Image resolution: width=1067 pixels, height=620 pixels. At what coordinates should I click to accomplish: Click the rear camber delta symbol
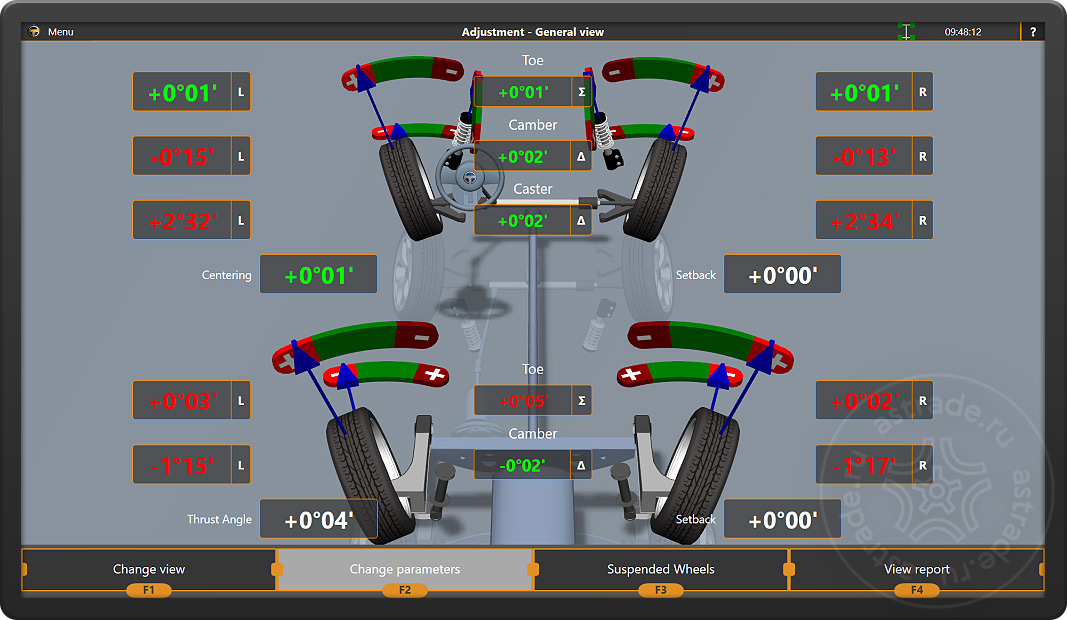pyautogui.click(x=581, y=466)
